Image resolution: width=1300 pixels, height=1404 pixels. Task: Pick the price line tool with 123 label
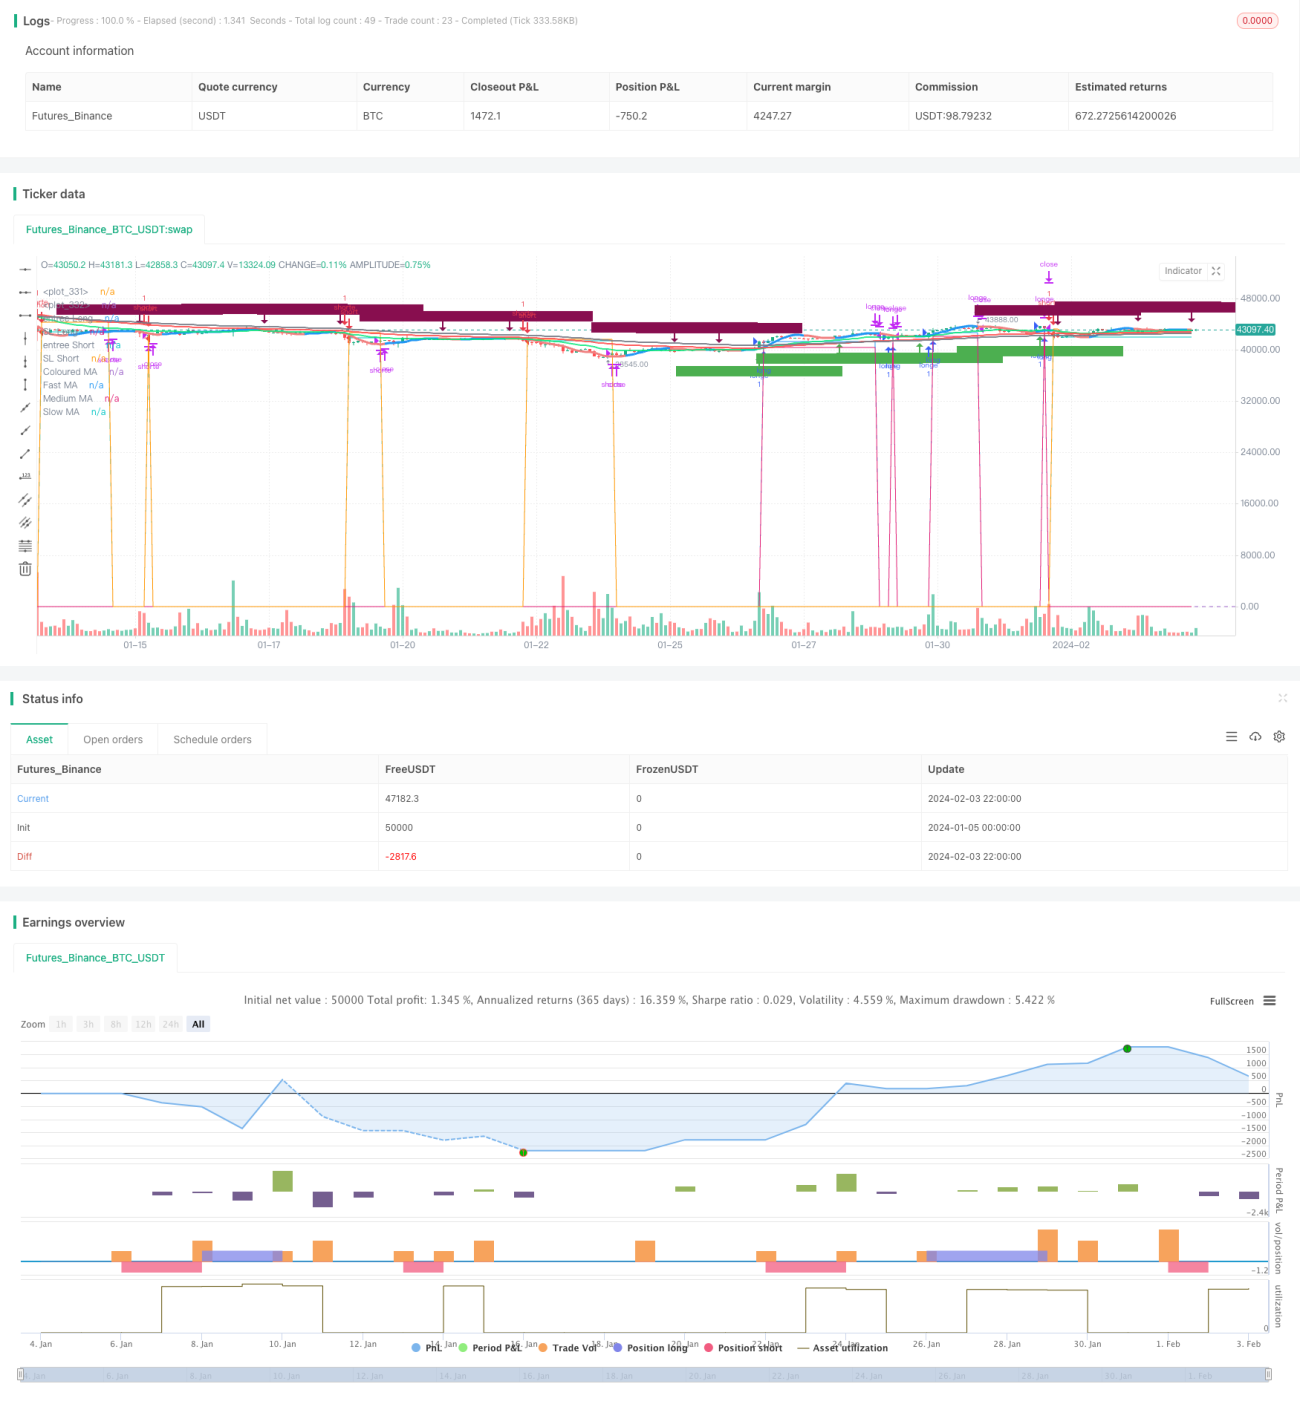point(25,477)
